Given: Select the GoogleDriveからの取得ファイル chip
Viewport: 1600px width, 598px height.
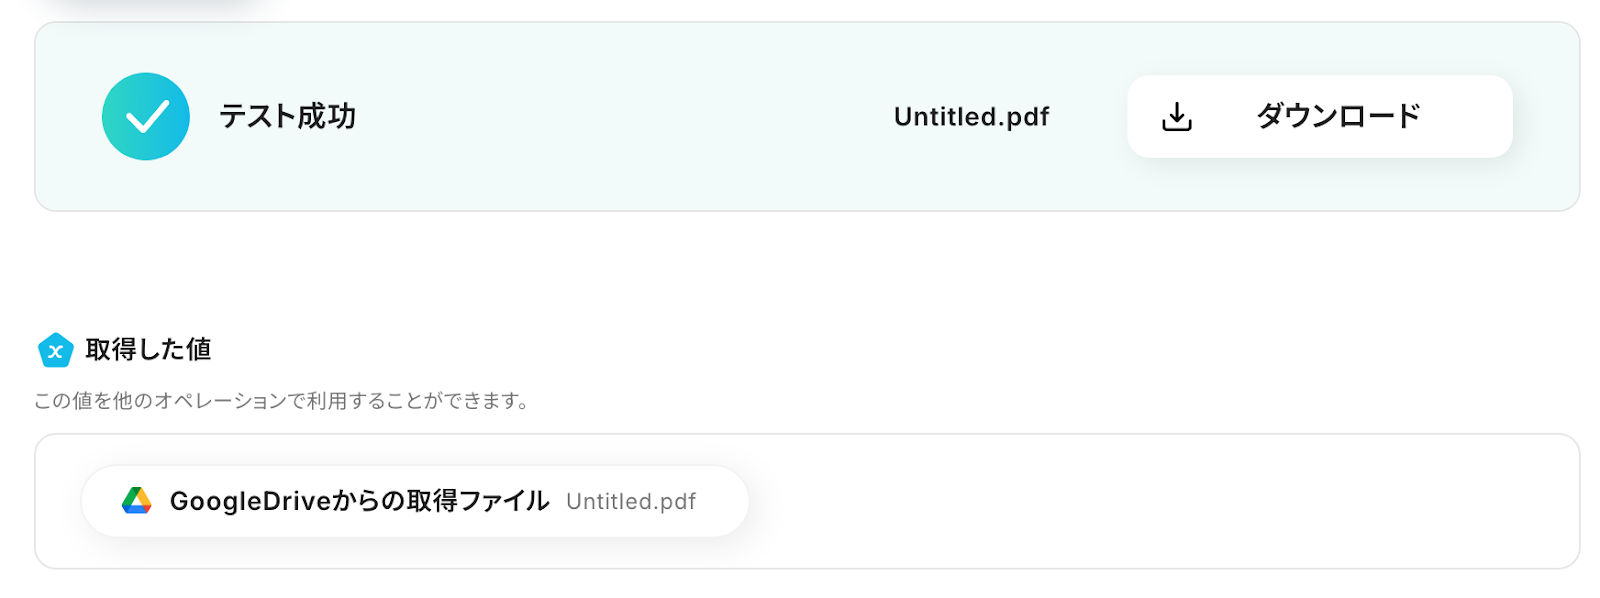Looking at the screenshot, I should point(414,501).
